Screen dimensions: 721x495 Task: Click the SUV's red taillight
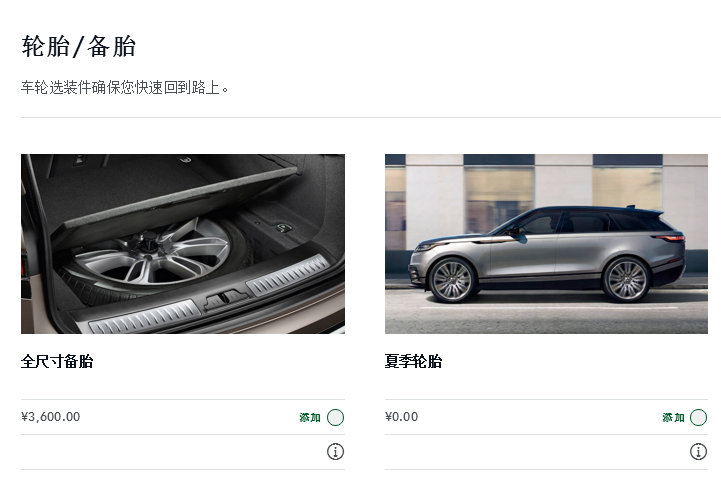[x=669, y=238]
